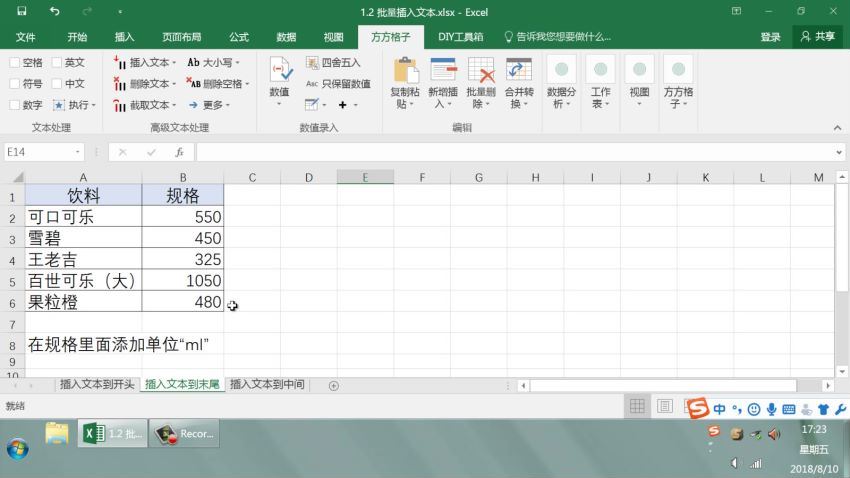Switch to page layout view in status bar

(x=665, y=406)
